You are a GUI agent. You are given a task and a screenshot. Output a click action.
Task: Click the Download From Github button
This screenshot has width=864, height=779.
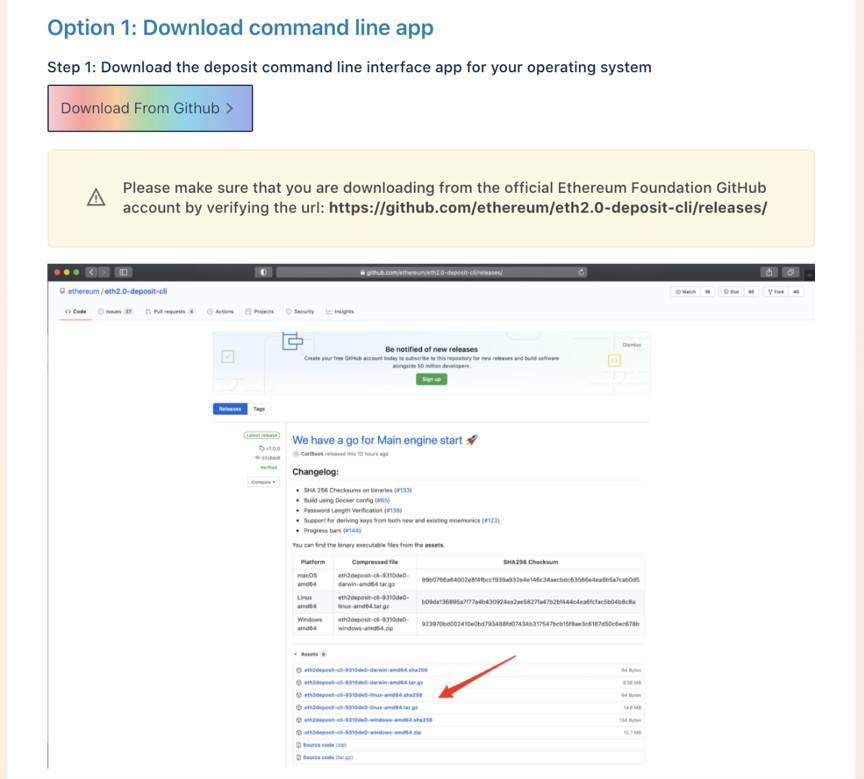[x=150, y=108]
